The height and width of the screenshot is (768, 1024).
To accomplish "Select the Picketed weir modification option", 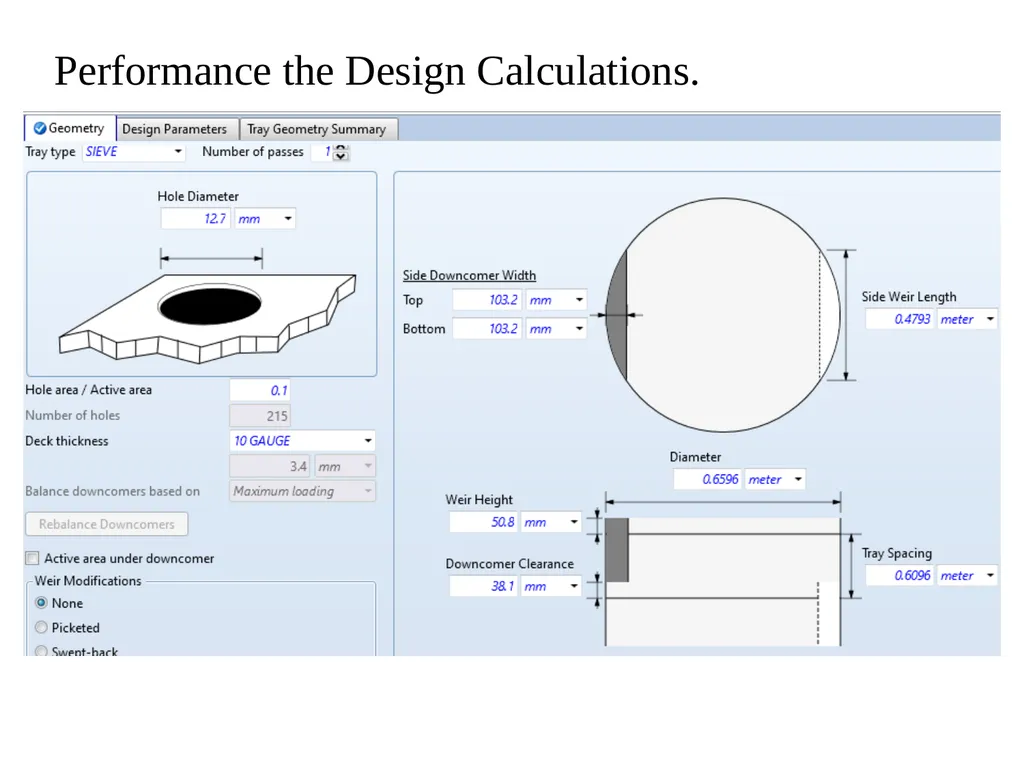I will point(41,628).
